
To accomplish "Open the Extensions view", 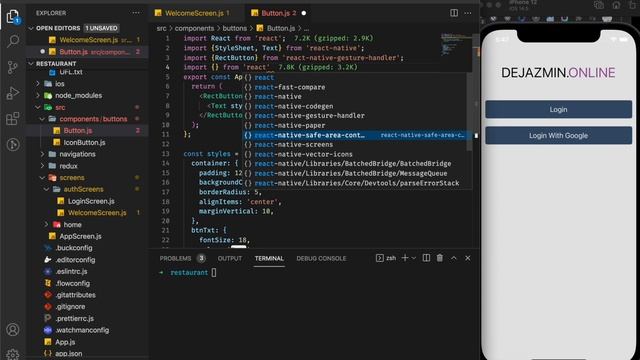I will click(x=13, y=119).
